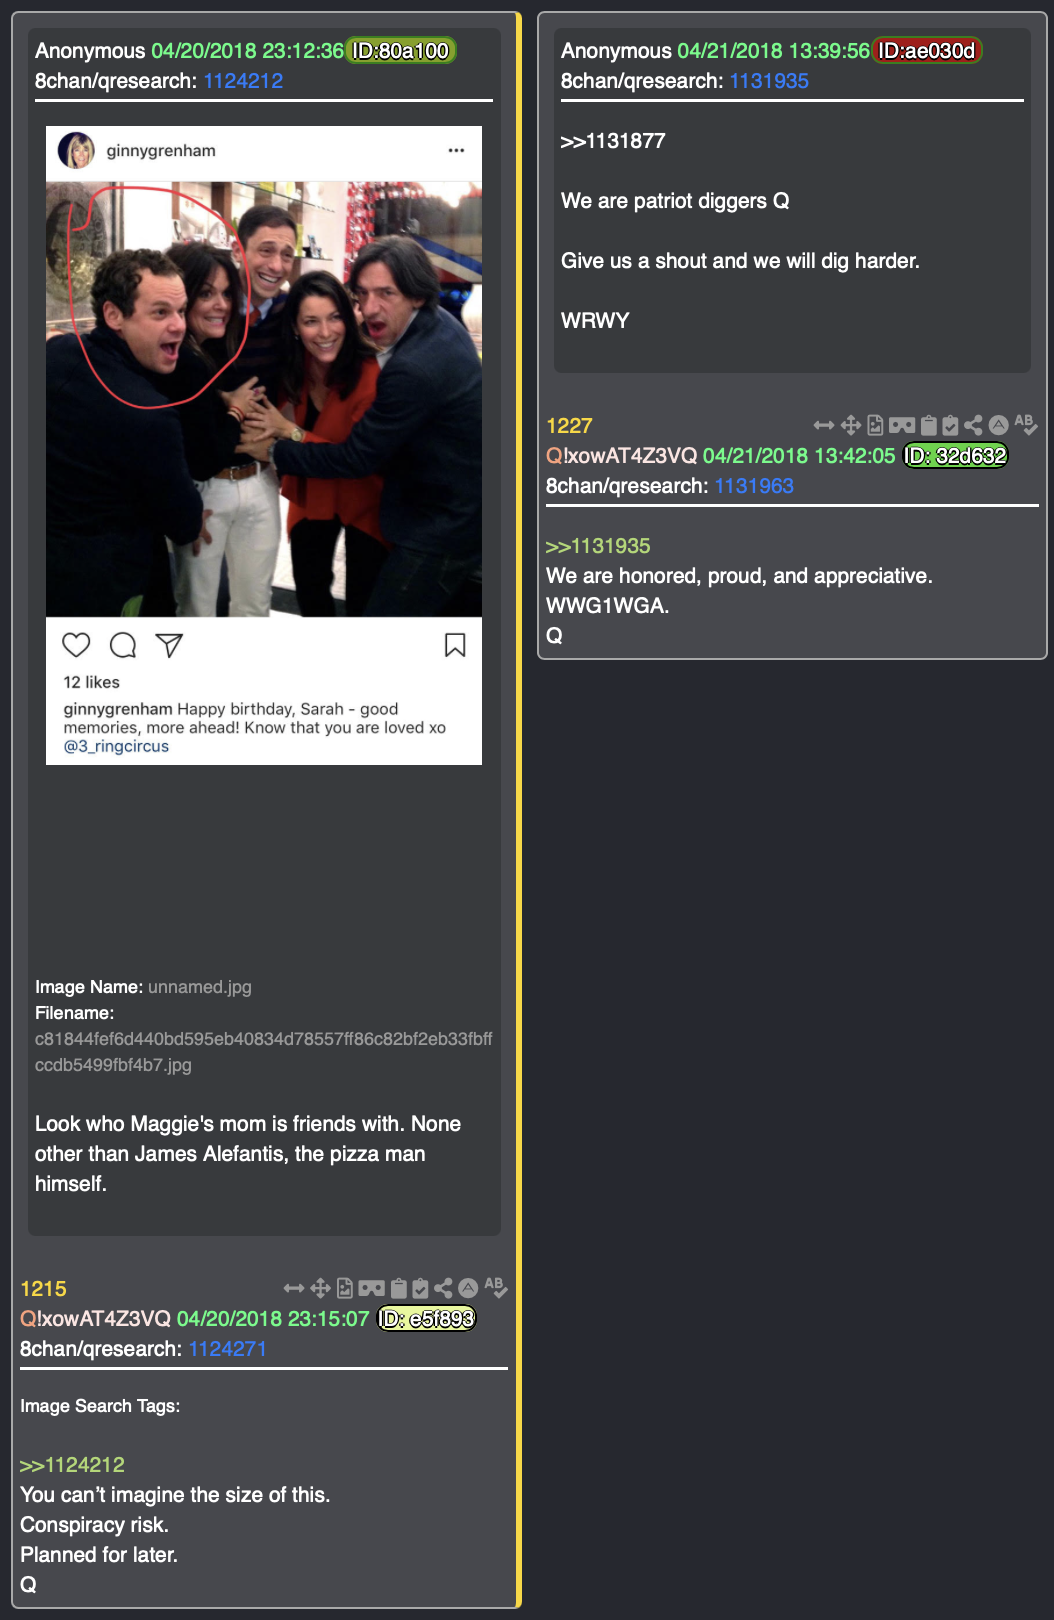The height and width of the screenshot is (1620, 1054).
Task: Click the clipboard check icon on post 1215
Action: (x=420, y=1288)
